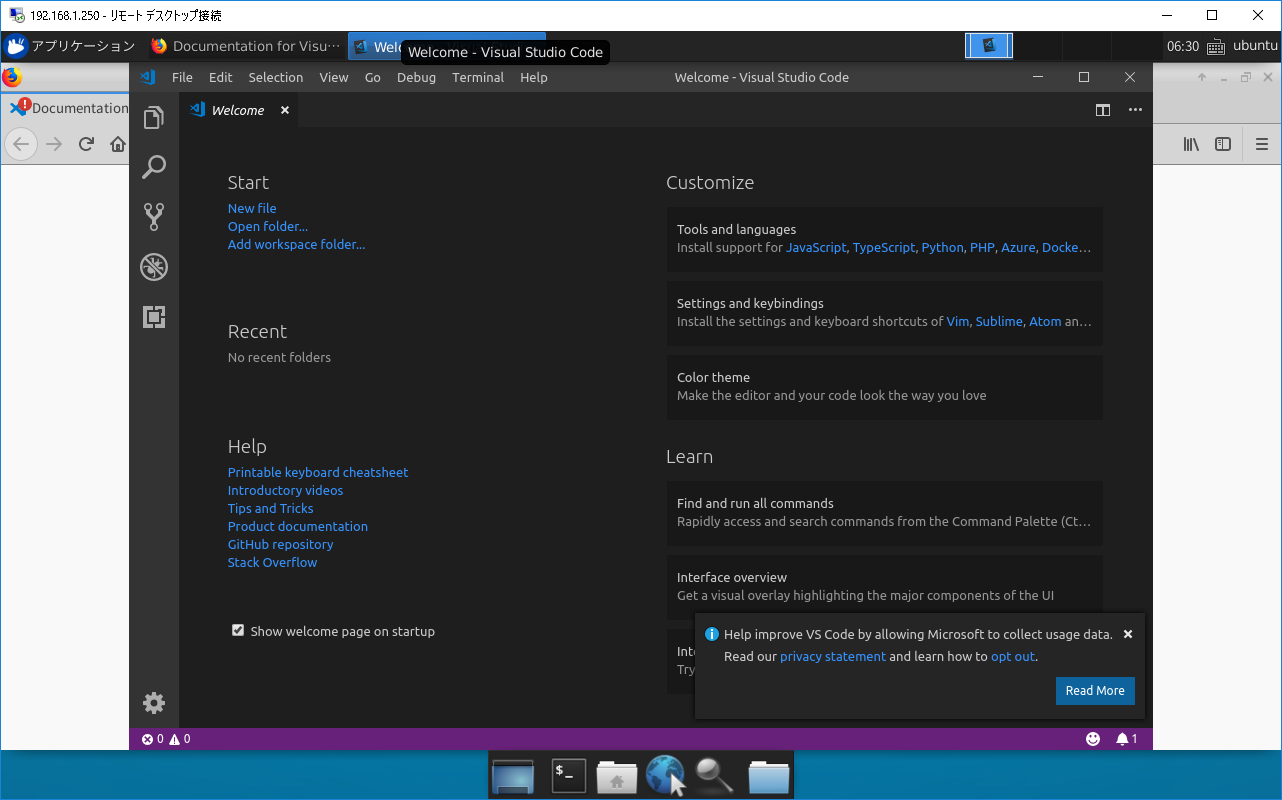Uncheck Show welcome page on startup
The width and height of the screenshot is (1282, 800).
click(238, 630)
